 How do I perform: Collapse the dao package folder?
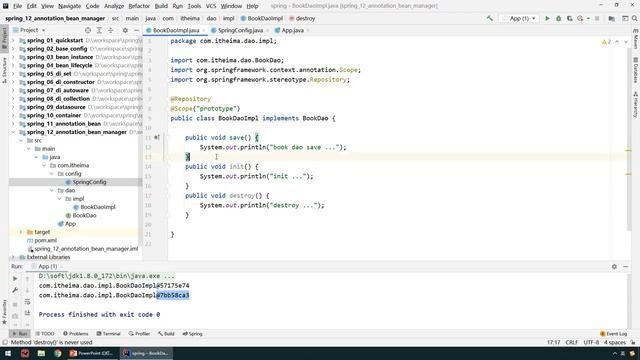tap(51, 191)
